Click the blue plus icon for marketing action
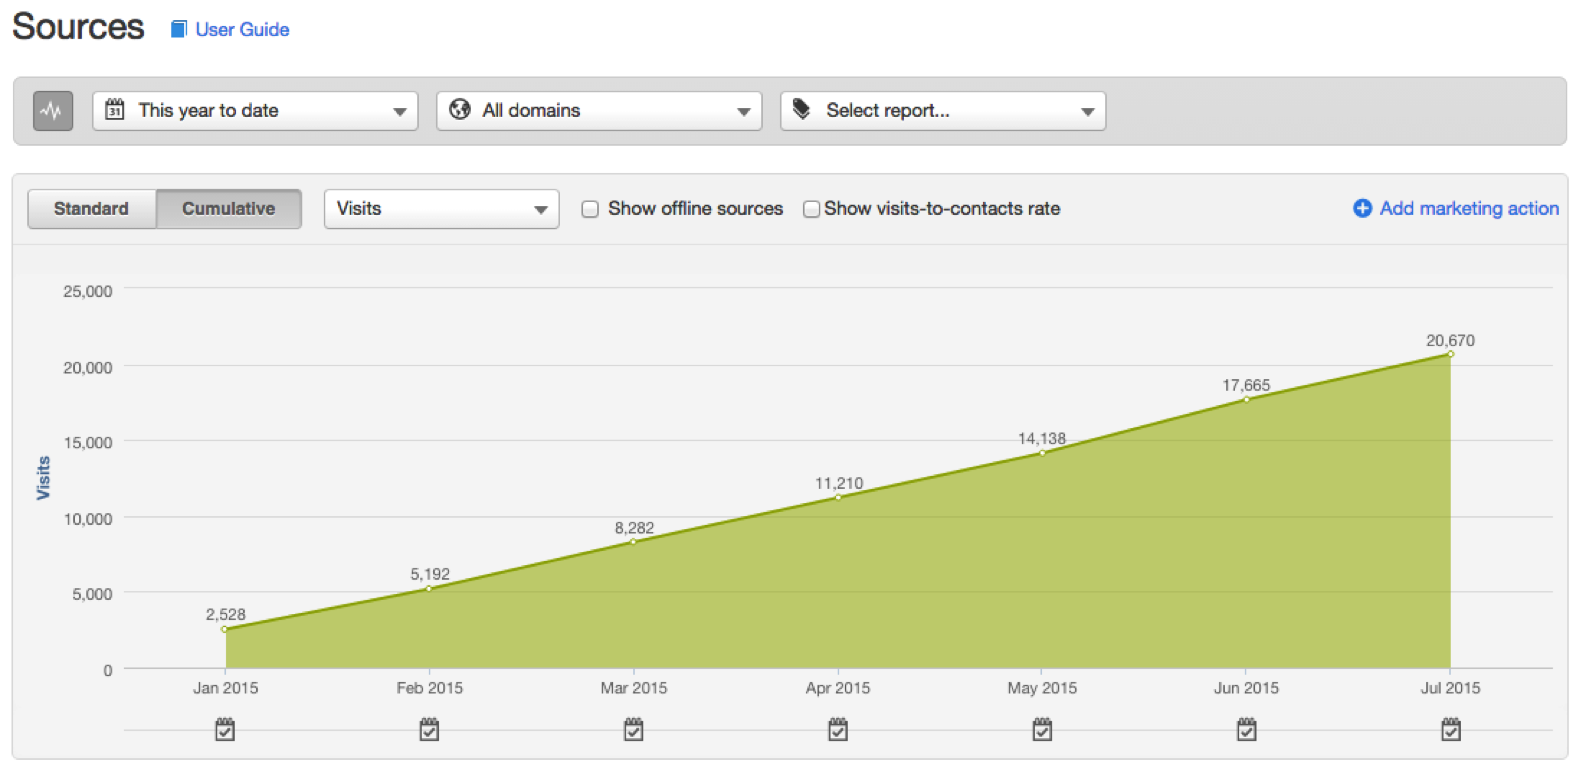This screenshot has width=1581, height=773. 1362,208
